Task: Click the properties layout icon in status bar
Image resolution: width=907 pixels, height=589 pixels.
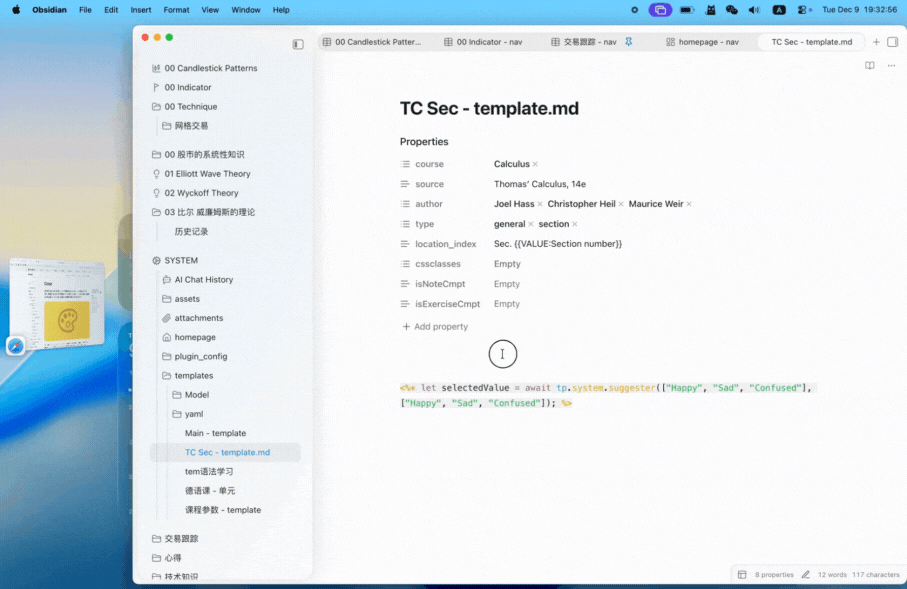Action: coord(742,575)
